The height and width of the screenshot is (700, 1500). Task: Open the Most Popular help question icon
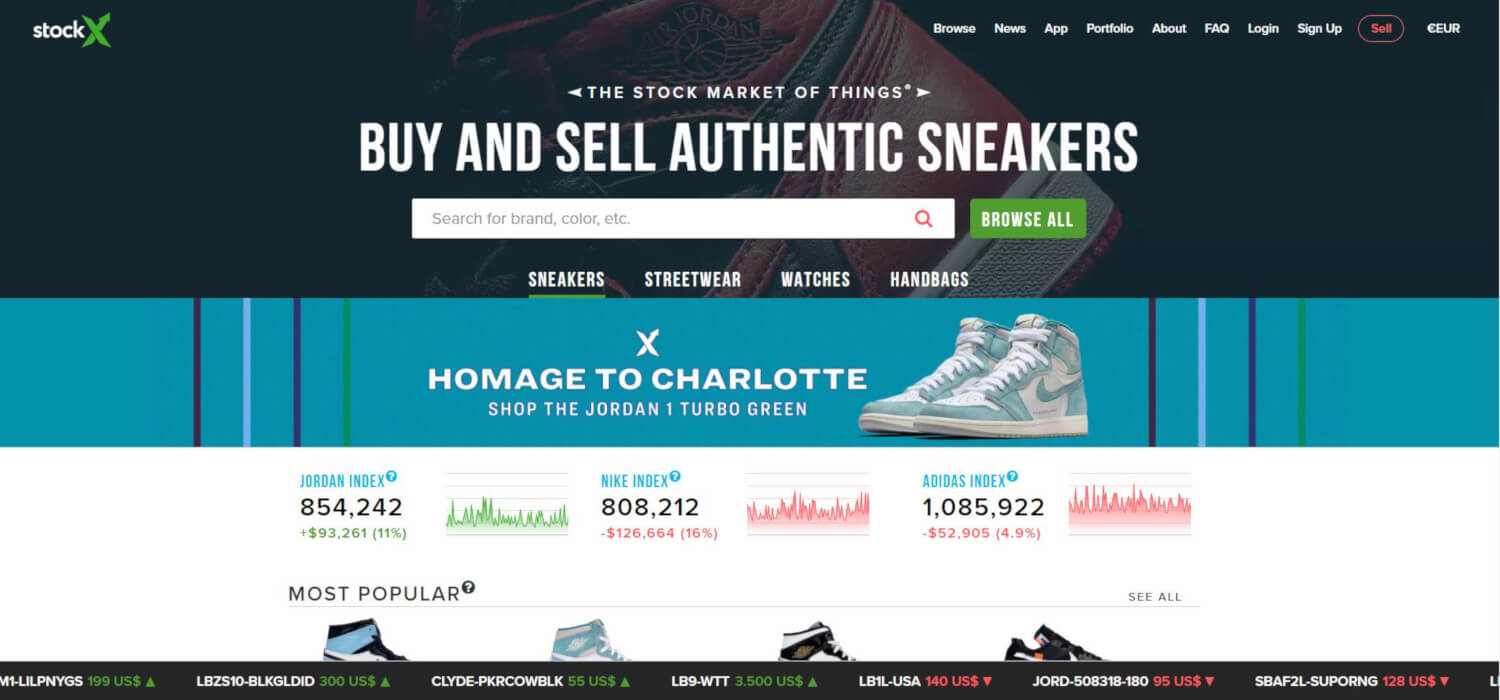pos(468,588)
